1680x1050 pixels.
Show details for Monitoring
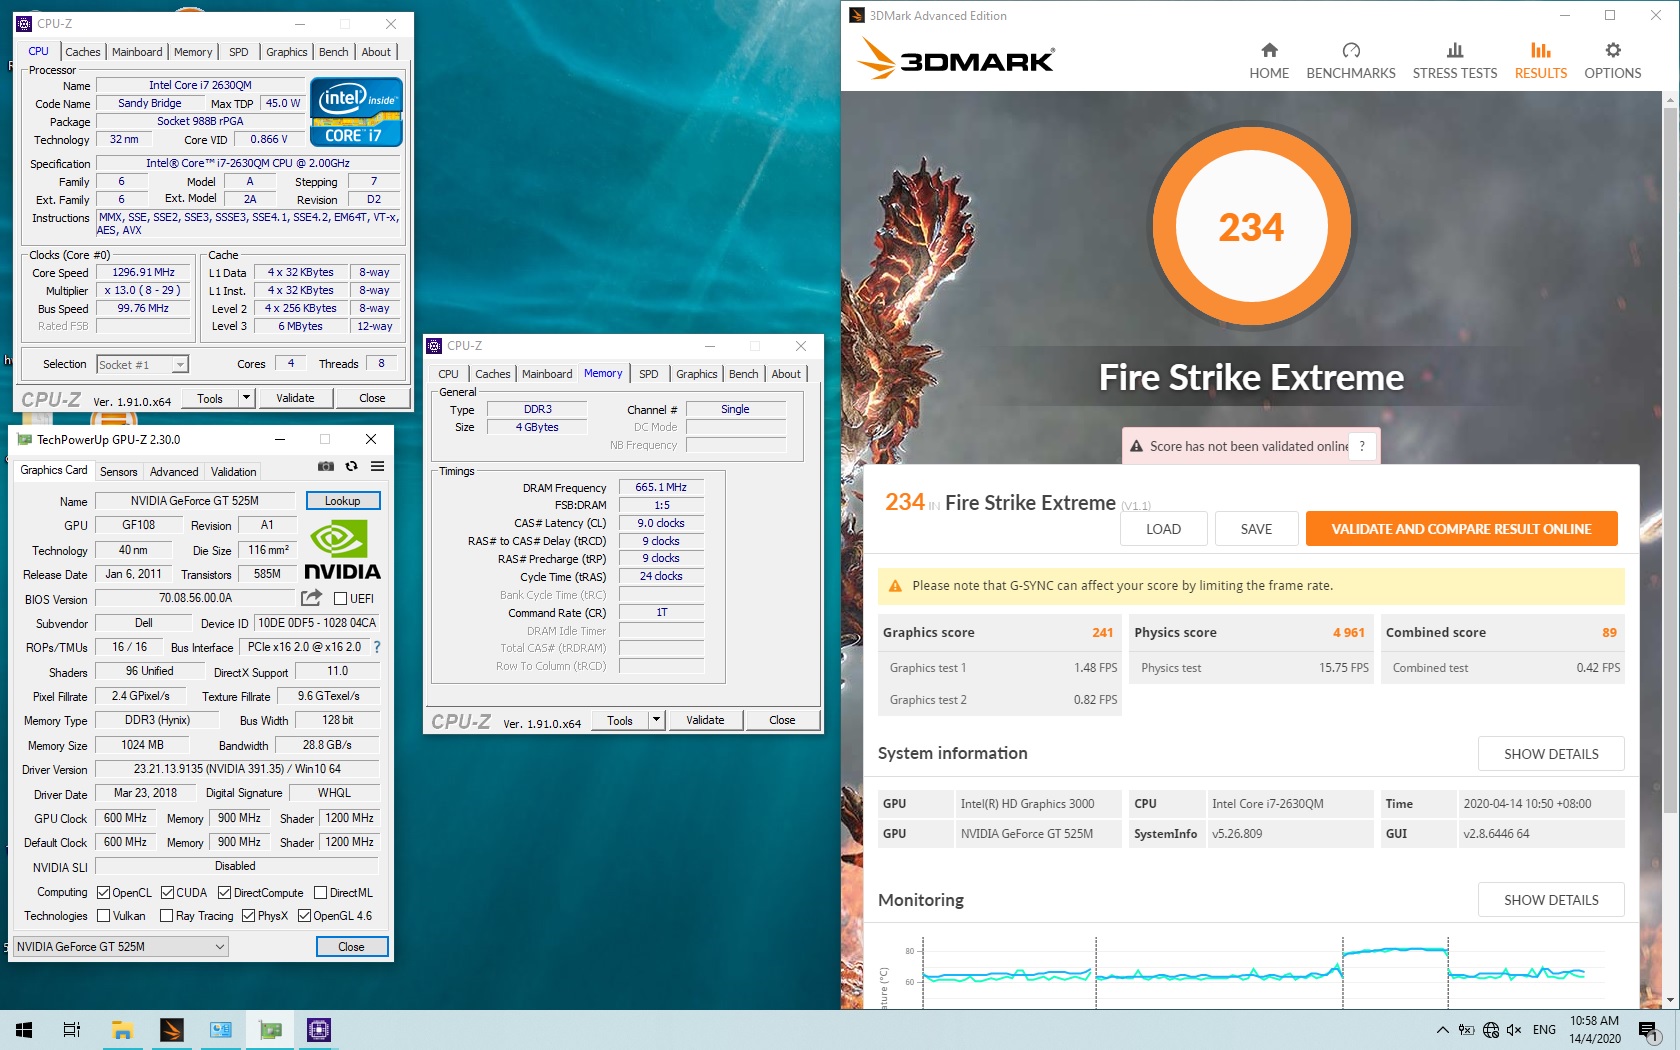pos(1551,900)
